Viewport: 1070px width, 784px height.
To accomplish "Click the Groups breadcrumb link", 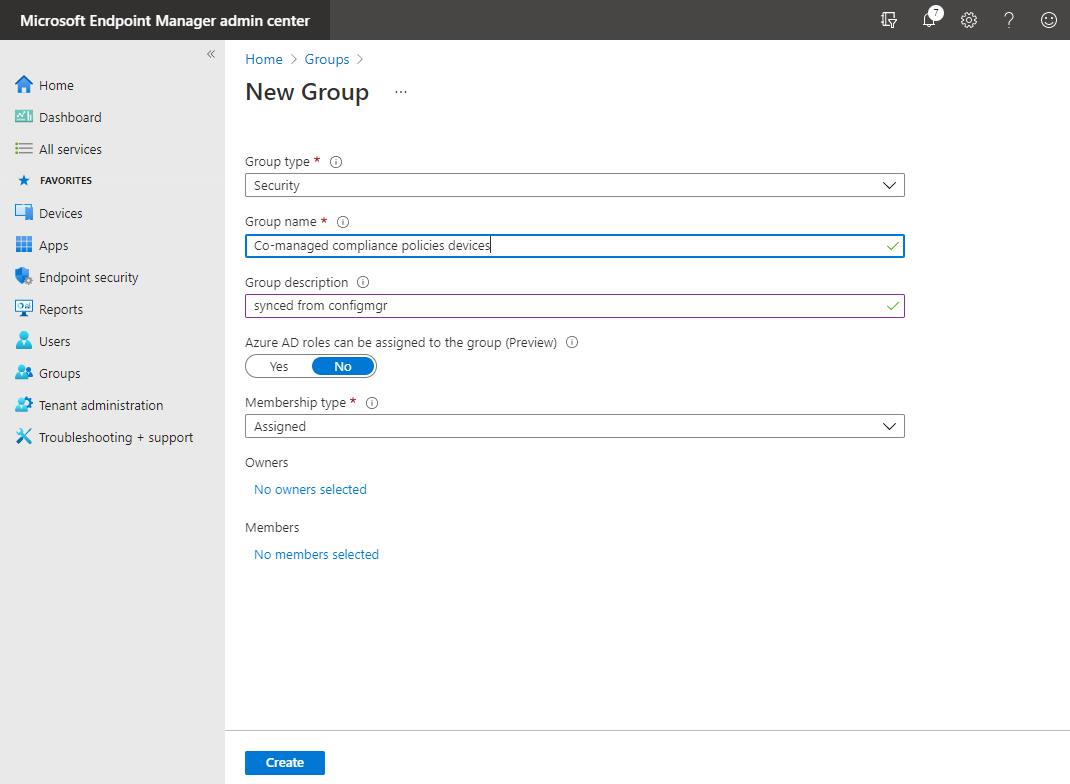I will [326, 59].
